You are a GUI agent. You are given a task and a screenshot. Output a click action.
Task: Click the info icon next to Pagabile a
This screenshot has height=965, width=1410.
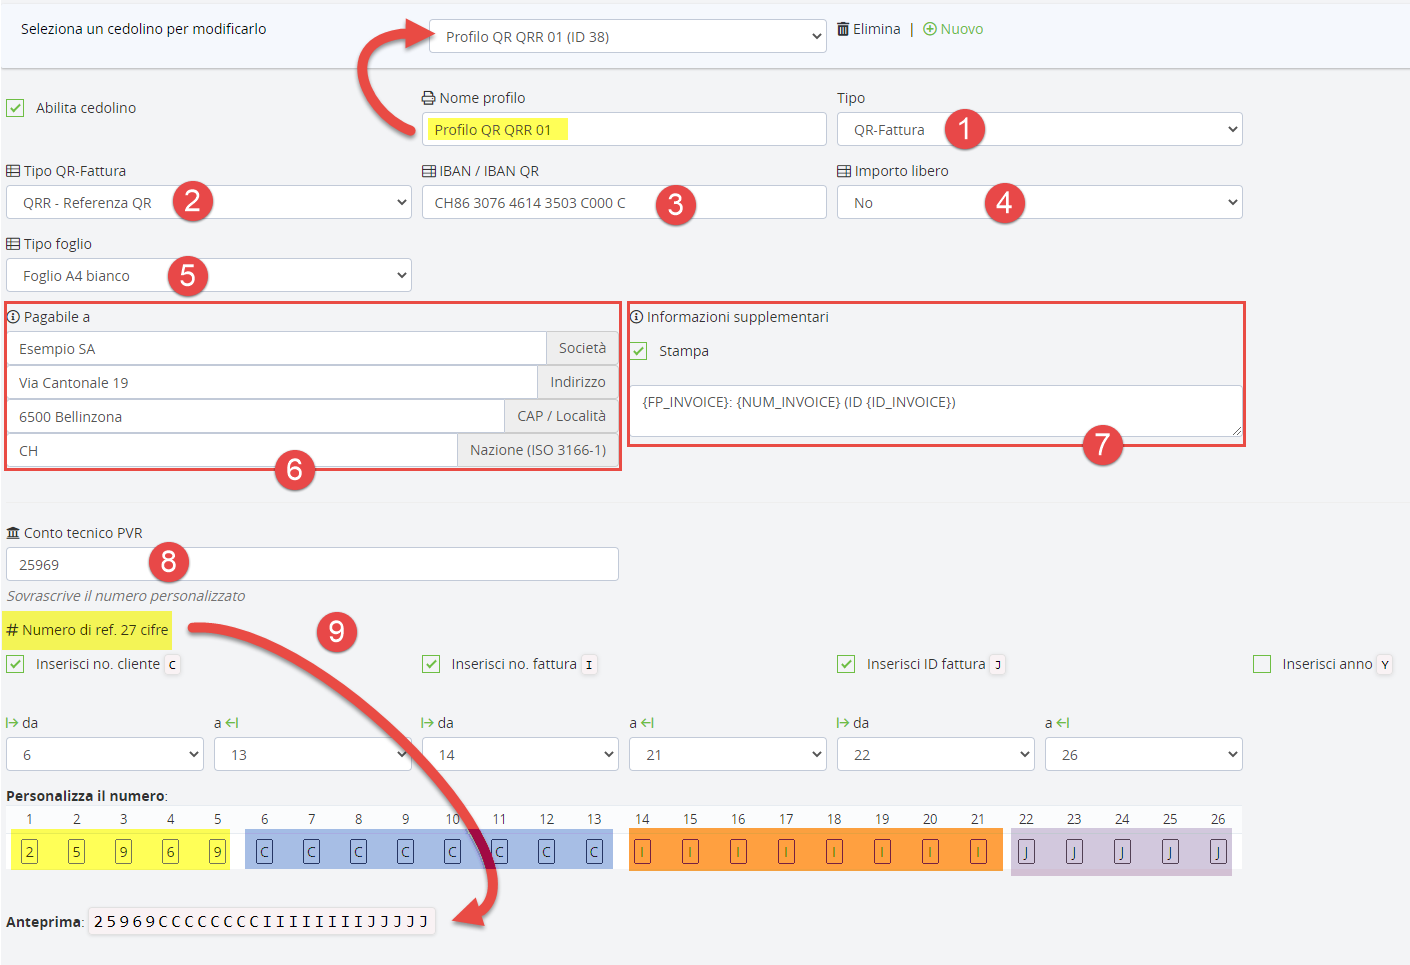[13, 317]
